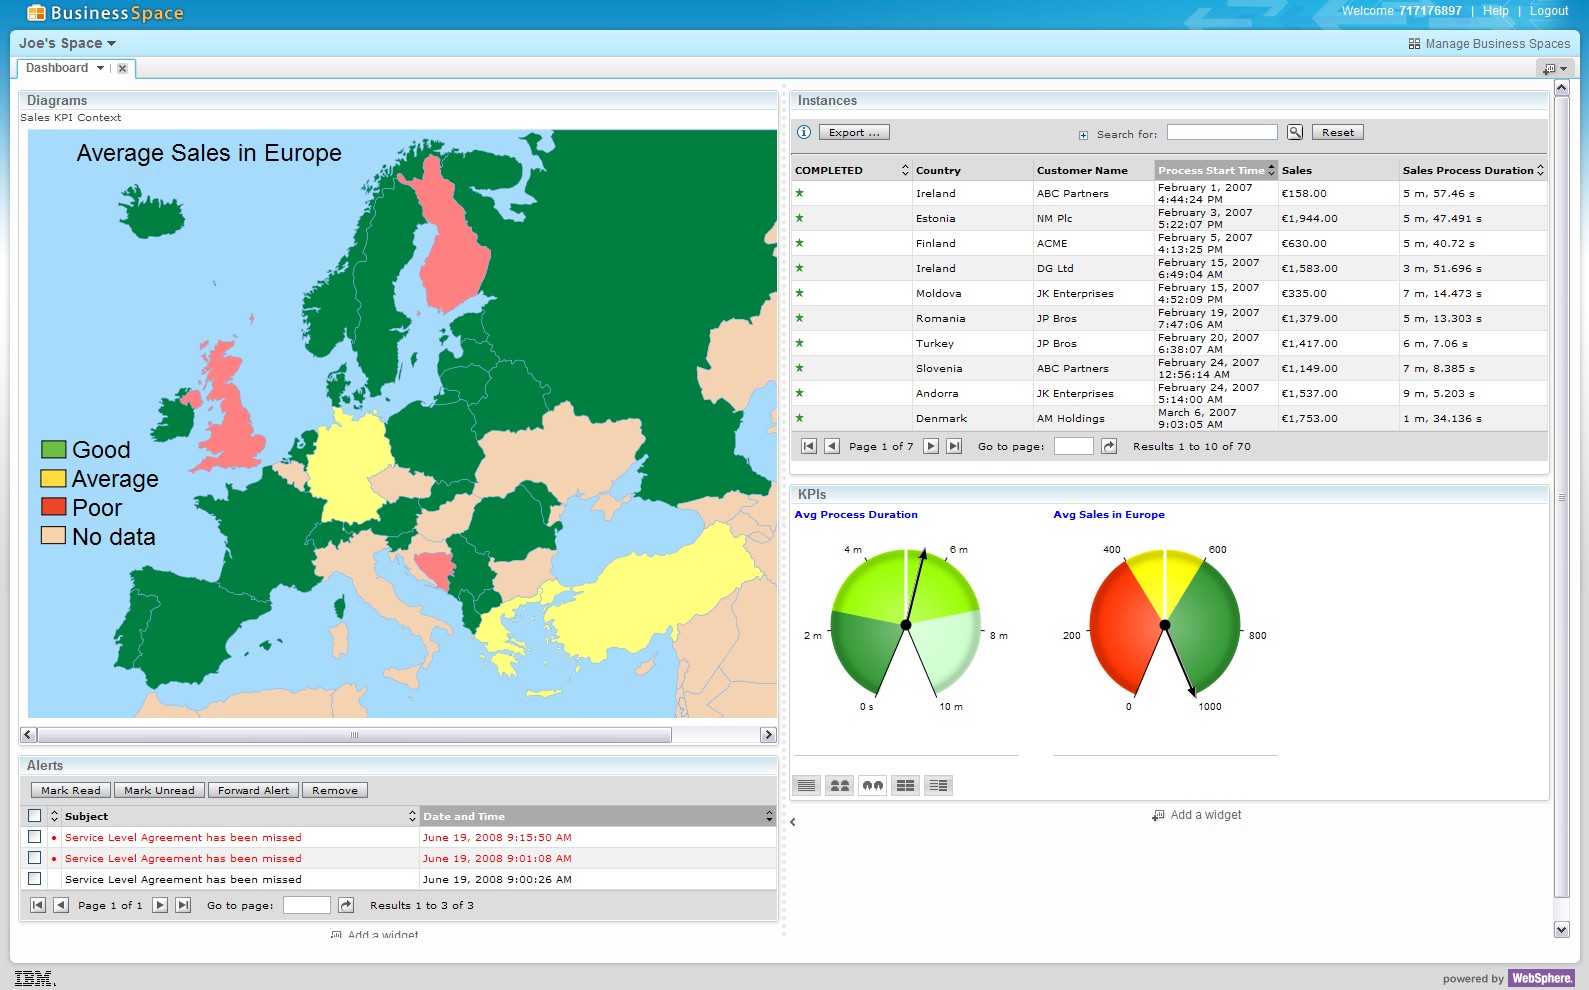1589x990 pixels.
Task: Click the Export button
Action: click(x=854, y=132)
